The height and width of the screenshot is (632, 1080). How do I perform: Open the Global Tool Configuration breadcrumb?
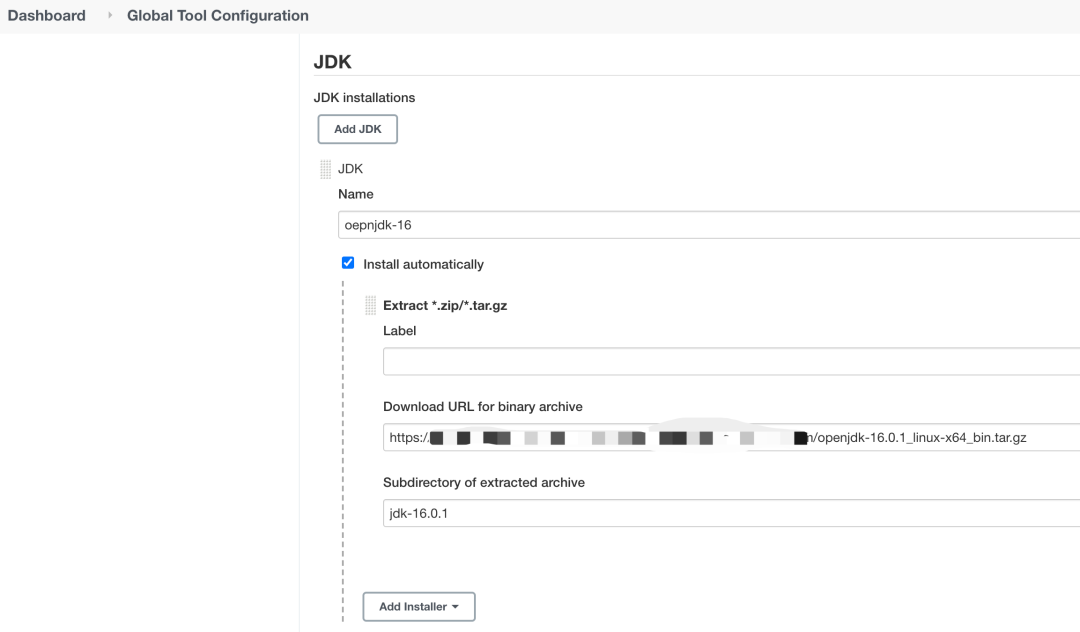217,16
